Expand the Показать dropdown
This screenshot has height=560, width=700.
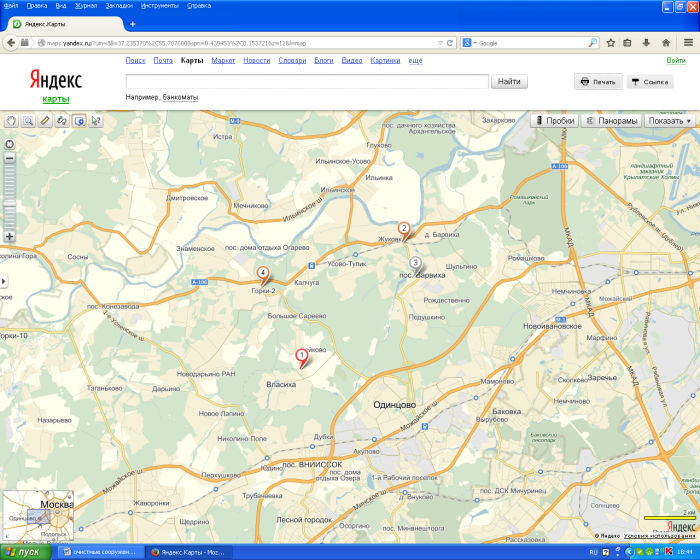click(x=669, y=121)
